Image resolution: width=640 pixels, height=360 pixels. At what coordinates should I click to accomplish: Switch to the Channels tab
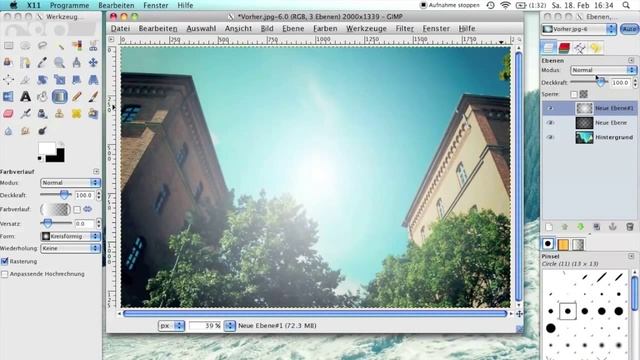(x=564, y=48)
